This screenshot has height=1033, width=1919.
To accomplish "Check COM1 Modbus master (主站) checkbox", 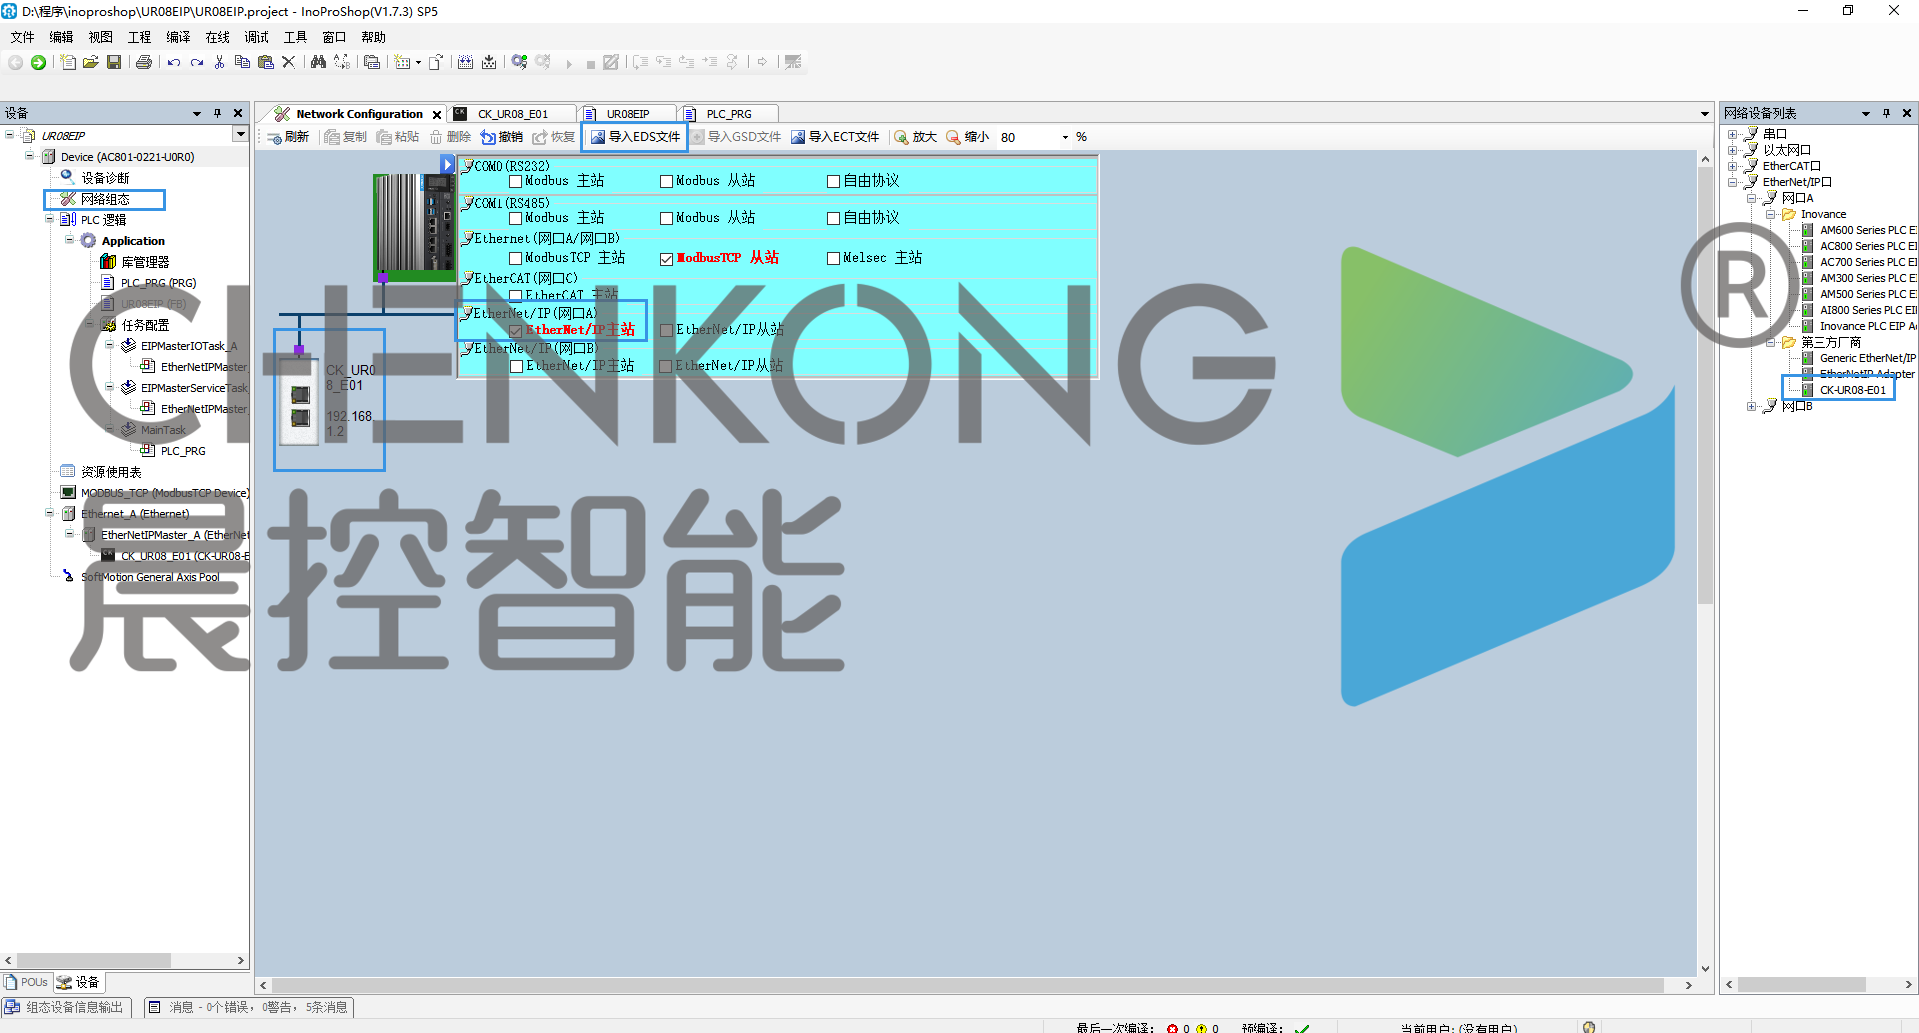I will click(516, 218).
